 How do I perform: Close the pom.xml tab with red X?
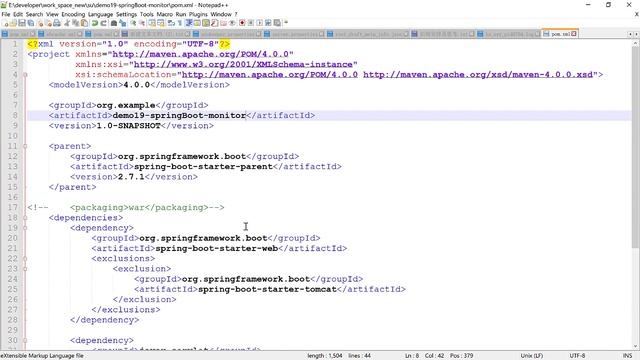point(574,34)
